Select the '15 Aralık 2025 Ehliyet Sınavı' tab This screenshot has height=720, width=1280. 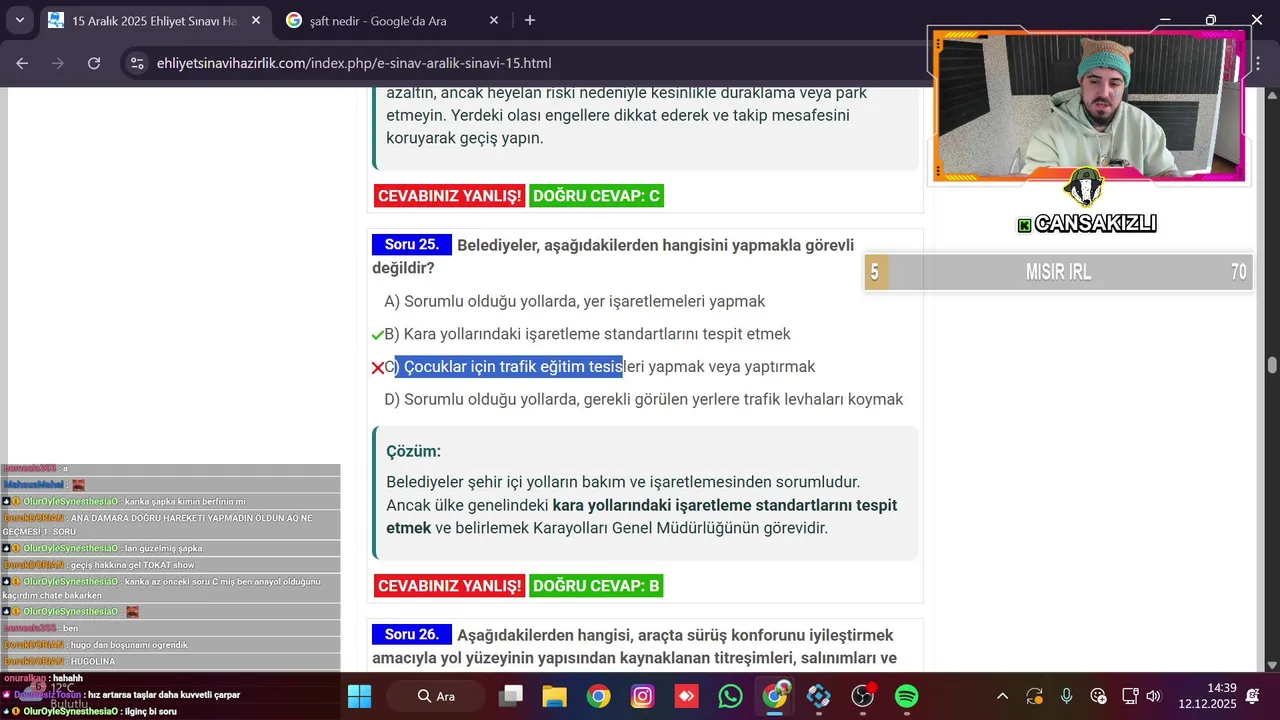click(155, 20)
